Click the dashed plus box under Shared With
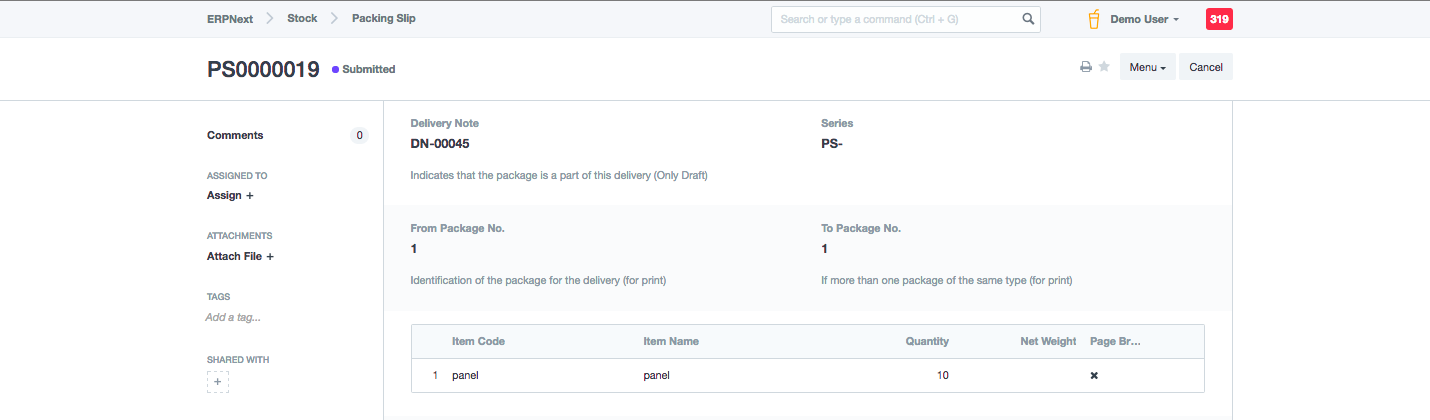 (x=218, y=381)
